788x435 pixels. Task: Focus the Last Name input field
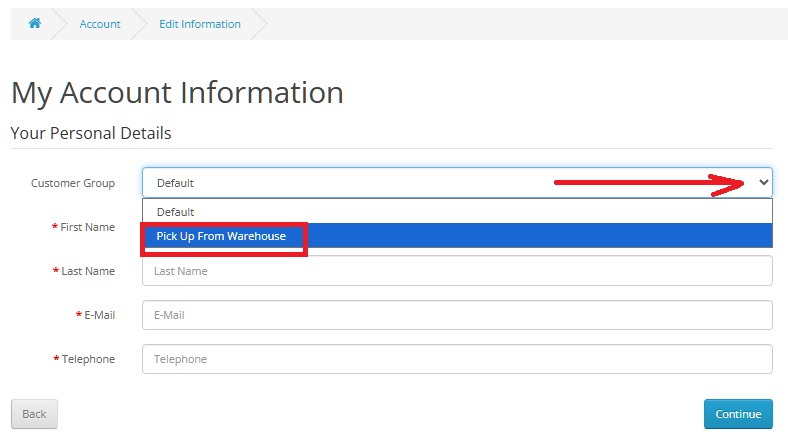pyautogui.click(x=457, y=271)
